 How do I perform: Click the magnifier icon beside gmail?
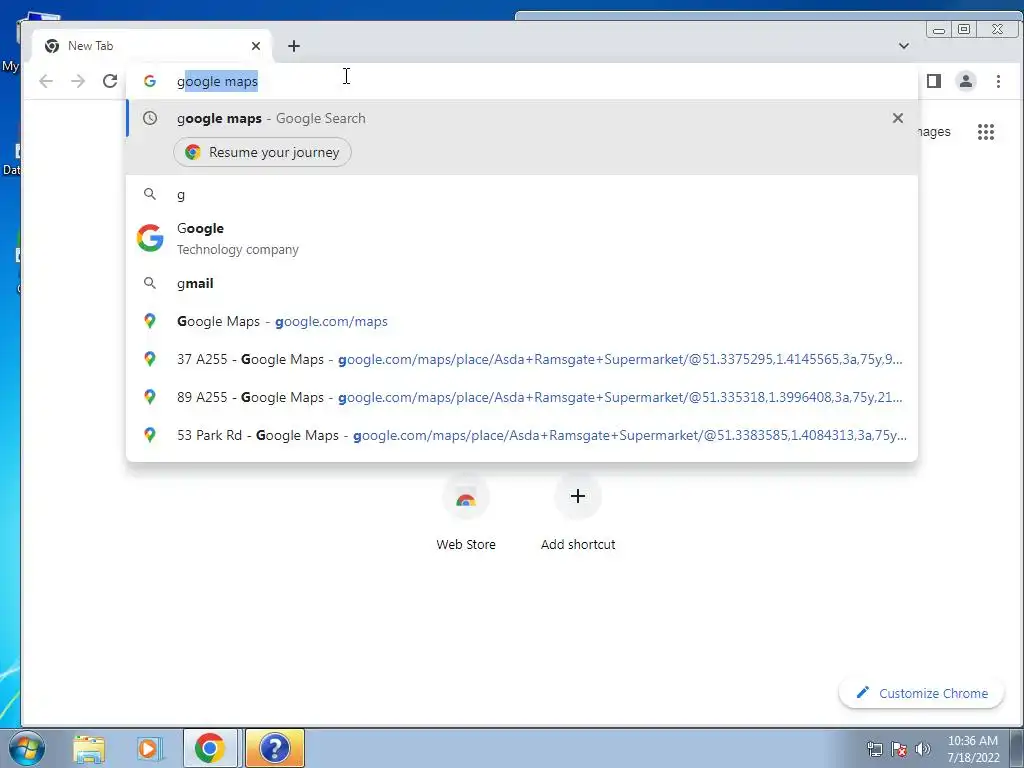click(150, 283)
